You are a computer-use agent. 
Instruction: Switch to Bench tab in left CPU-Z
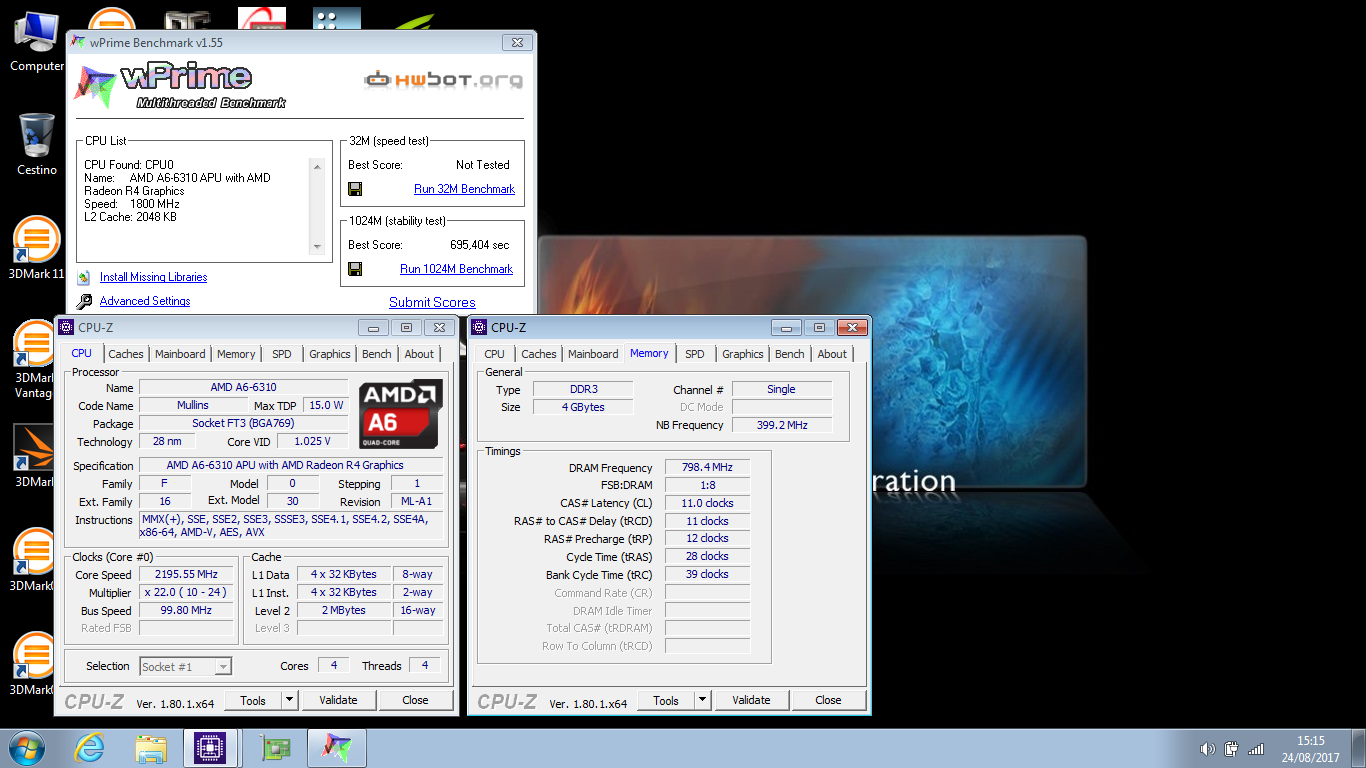tap(377, 354)
